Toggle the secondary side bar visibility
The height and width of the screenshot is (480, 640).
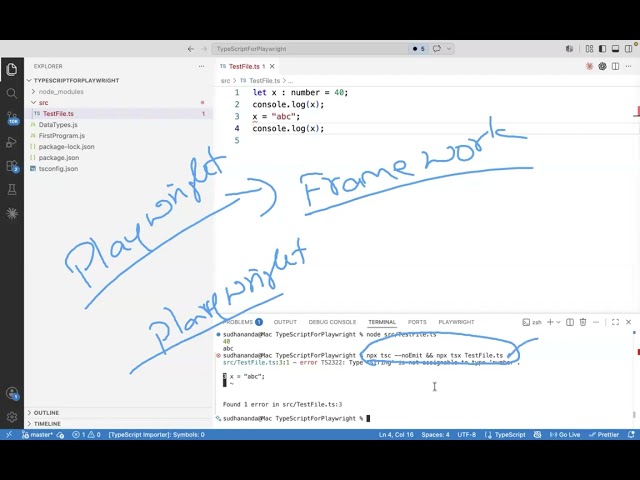(629, 49)
